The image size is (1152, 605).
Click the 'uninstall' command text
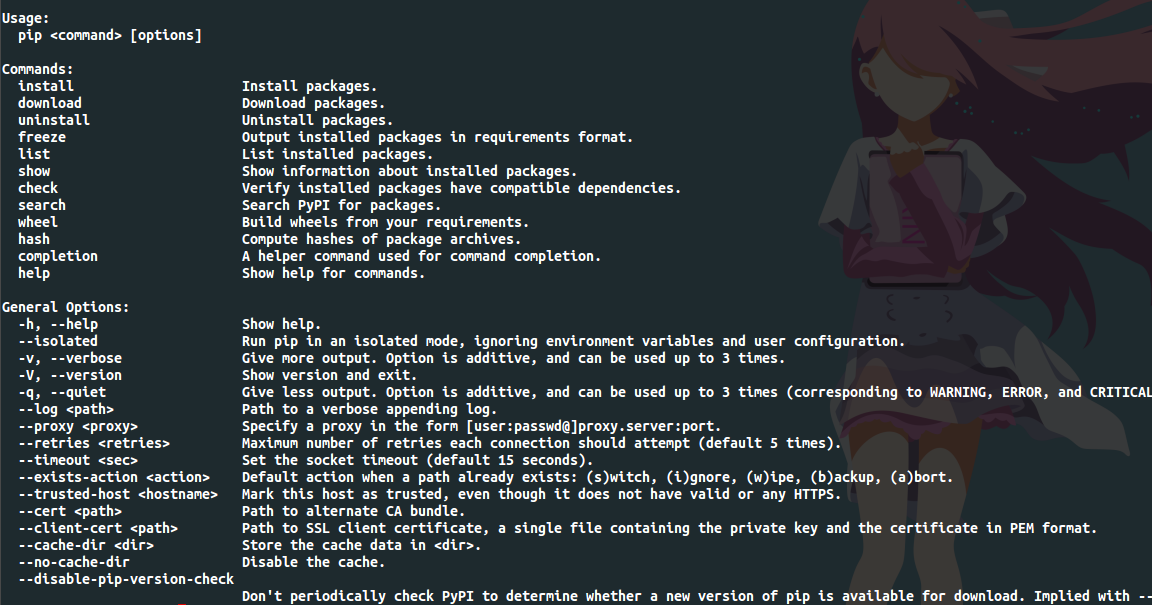point(54,120)
